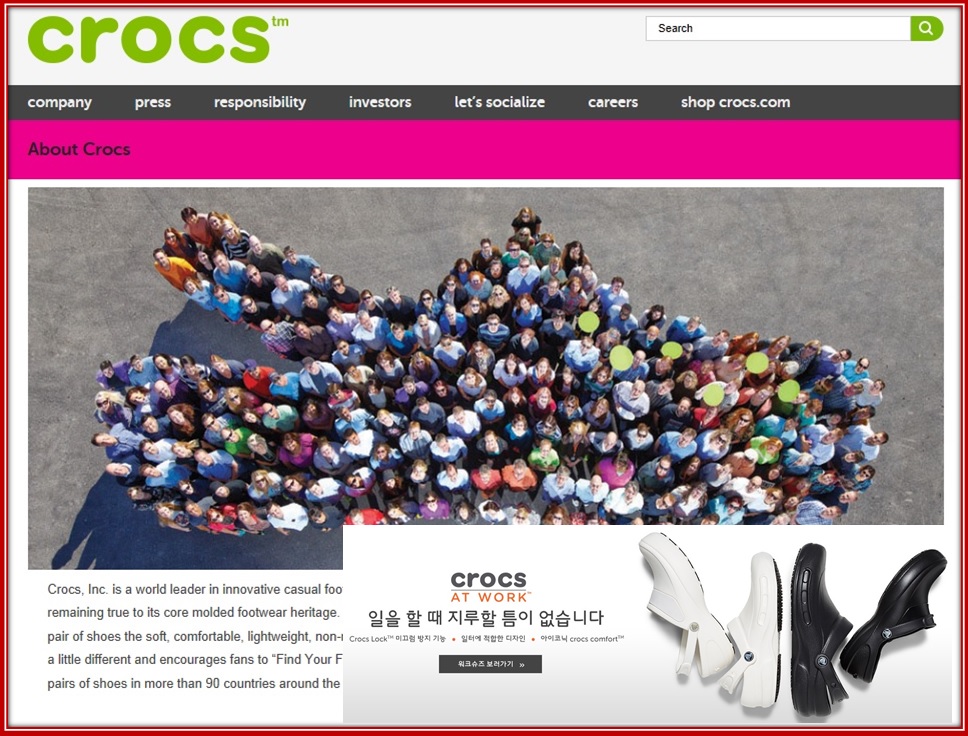The width and height of the screenshot is (968, 736).
Task: Click the trademark tm symbol by logo
Action: coord(280,22)
